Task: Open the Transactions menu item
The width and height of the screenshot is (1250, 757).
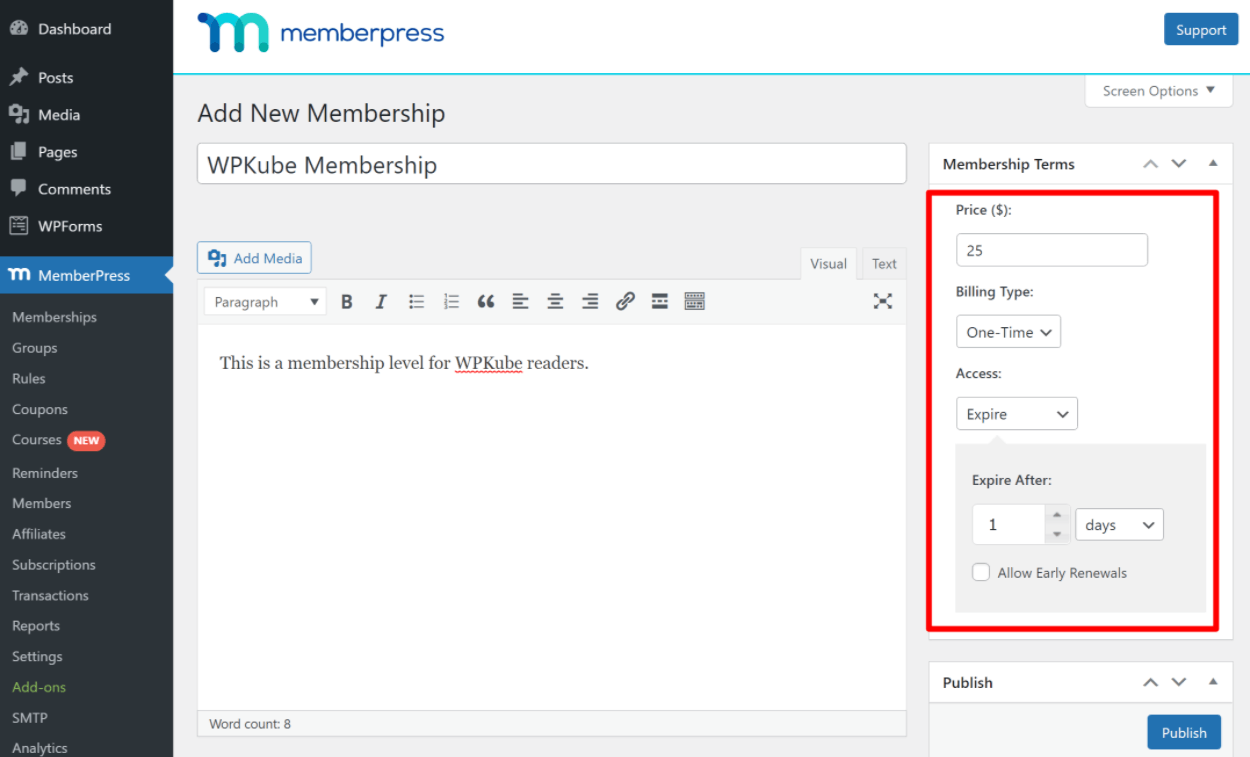Action: (50, 595)
